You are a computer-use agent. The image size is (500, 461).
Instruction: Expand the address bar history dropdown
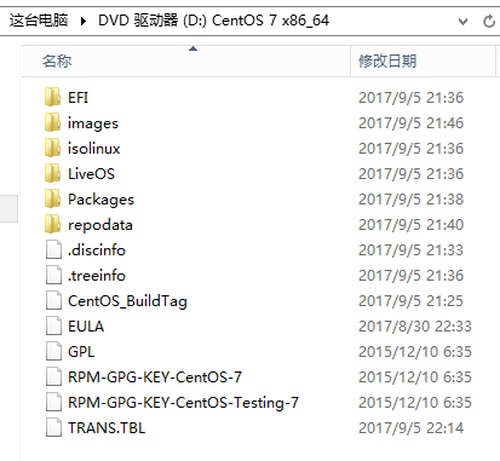(463, 22)
